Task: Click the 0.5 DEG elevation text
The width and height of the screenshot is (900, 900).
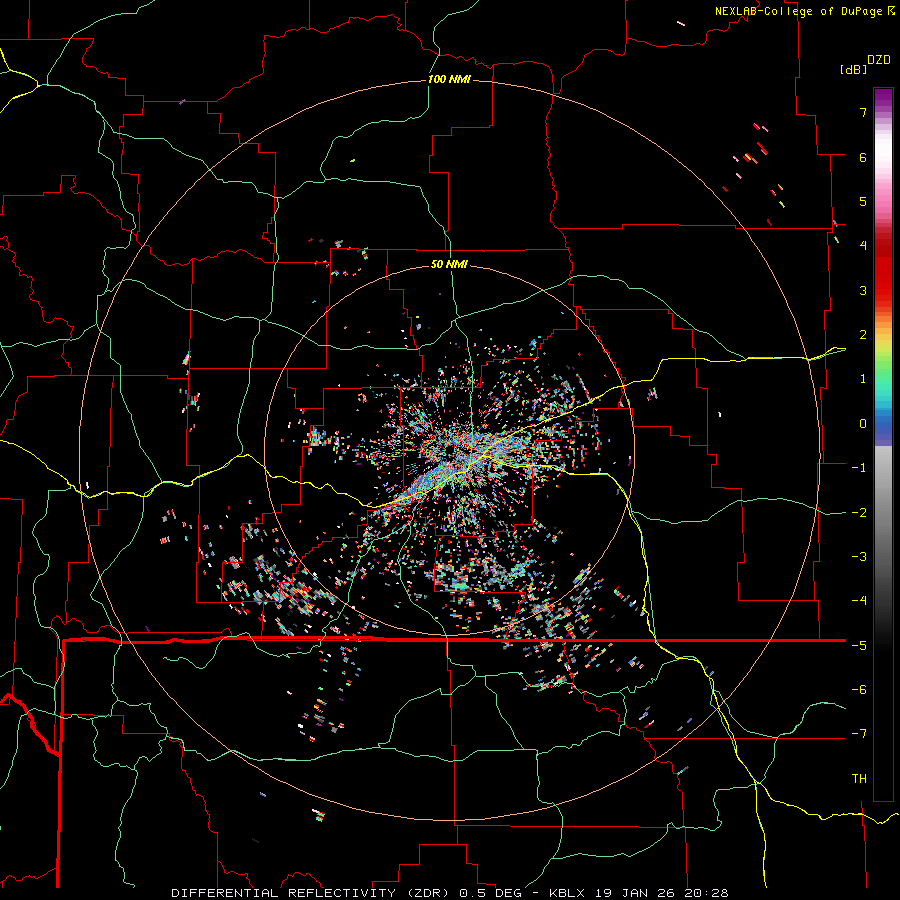Action: (491, 893)
